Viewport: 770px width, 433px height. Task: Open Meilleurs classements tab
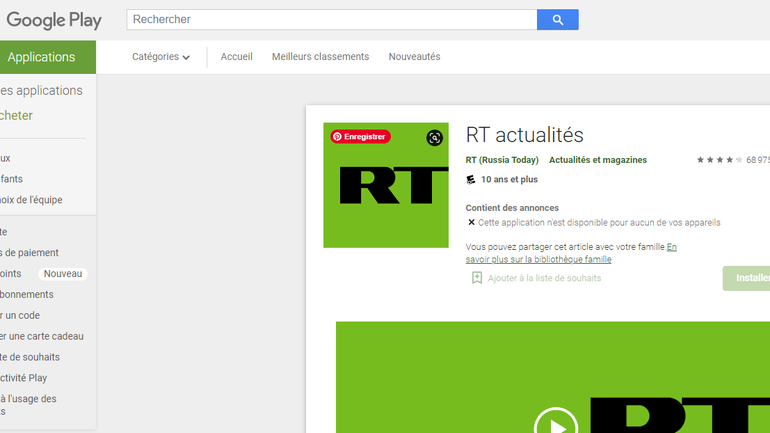320,57
